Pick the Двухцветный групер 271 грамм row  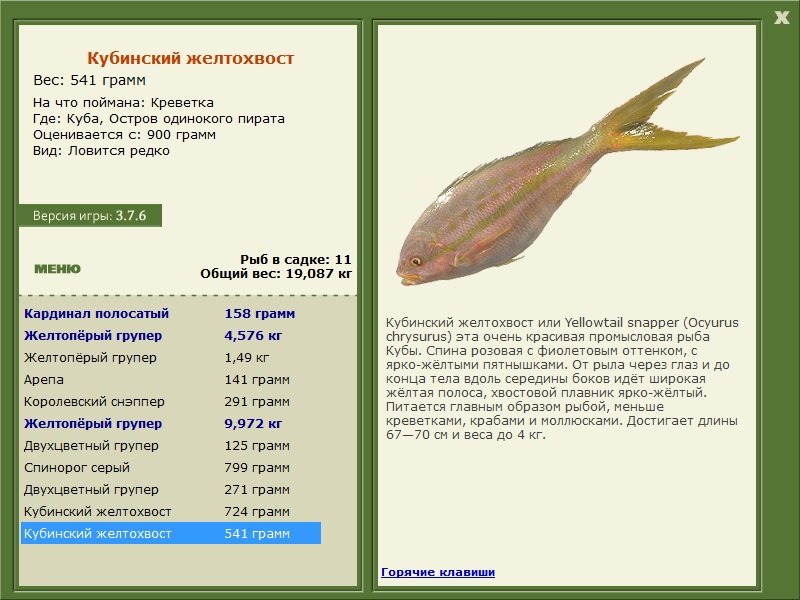point(171,489)
